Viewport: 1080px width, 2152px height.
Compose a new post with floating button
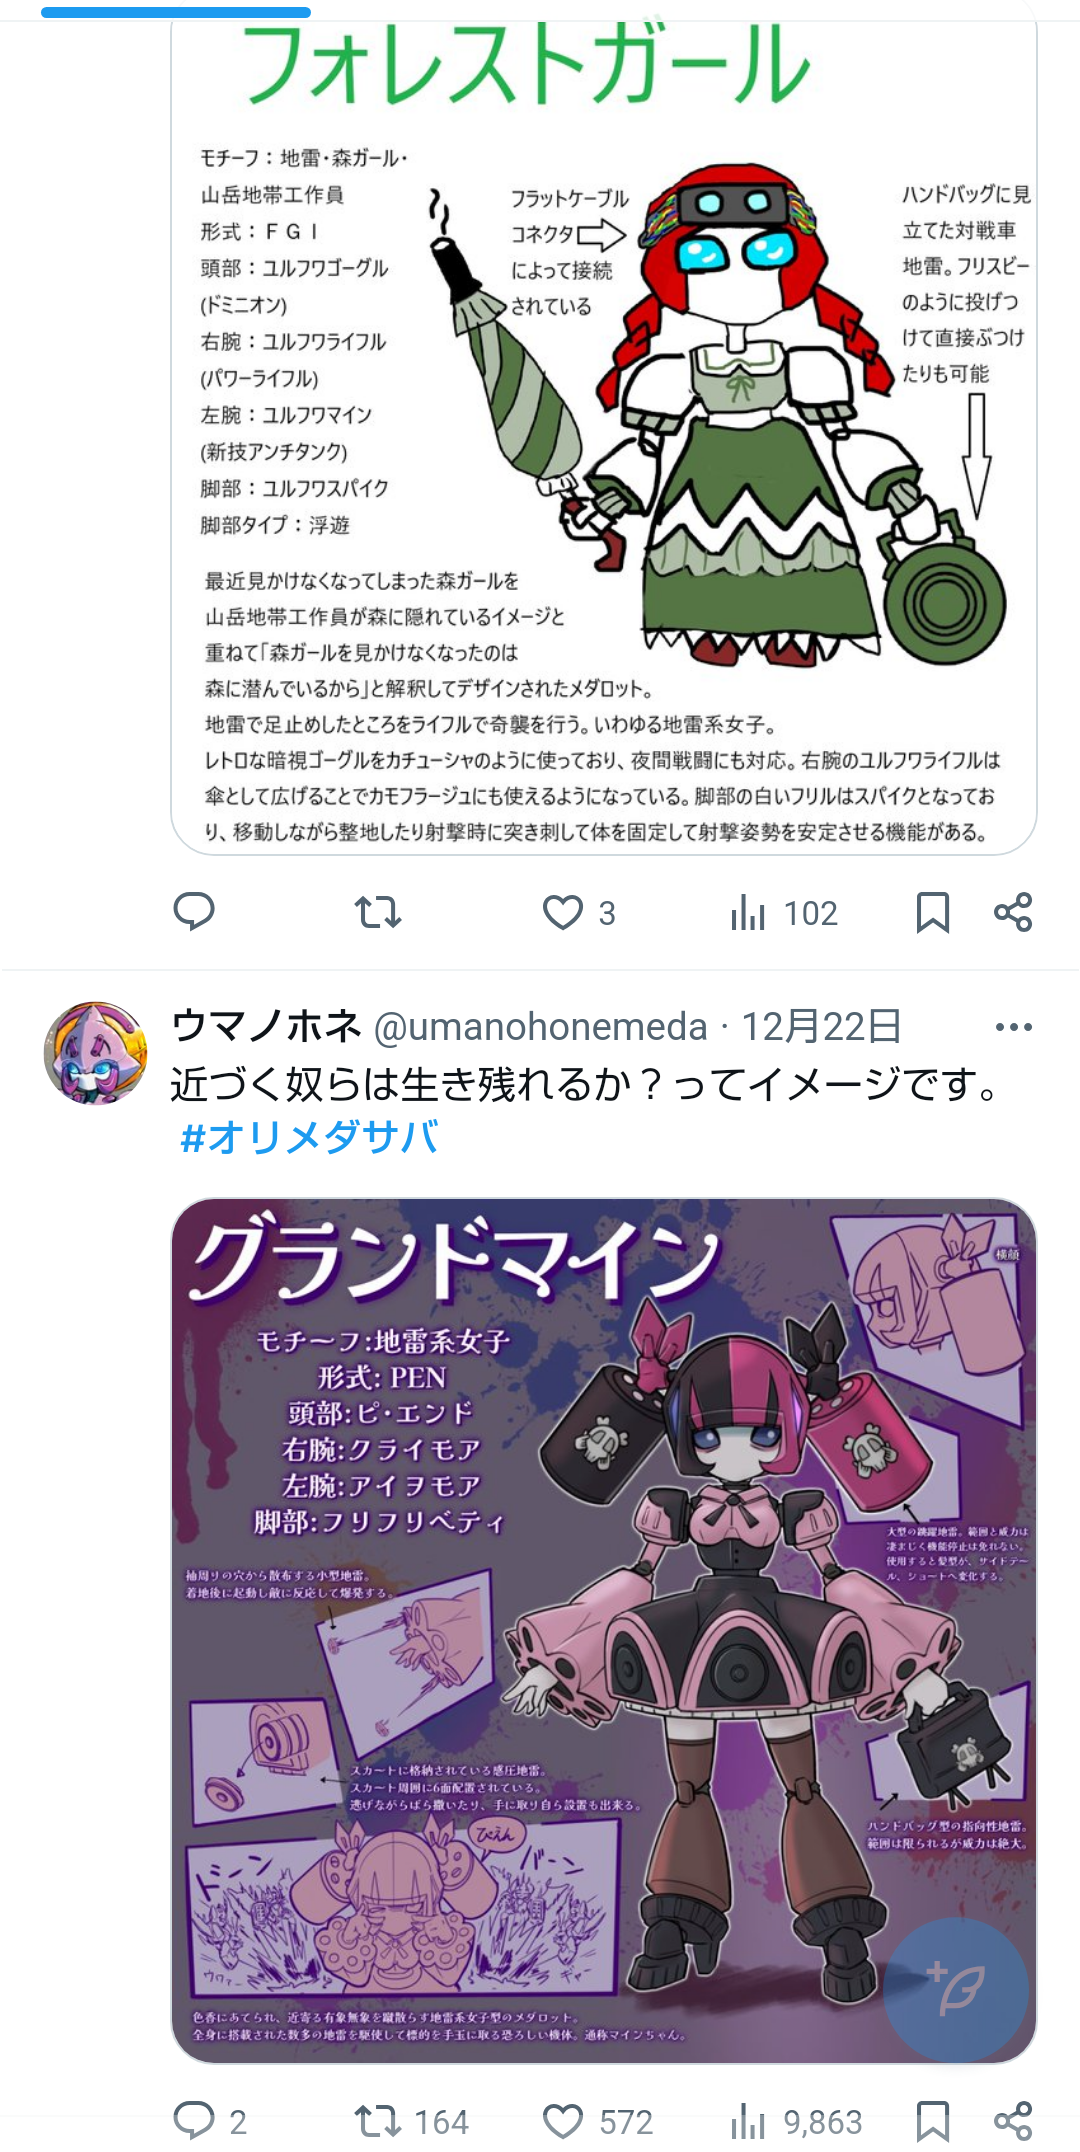pos(956,1990)
